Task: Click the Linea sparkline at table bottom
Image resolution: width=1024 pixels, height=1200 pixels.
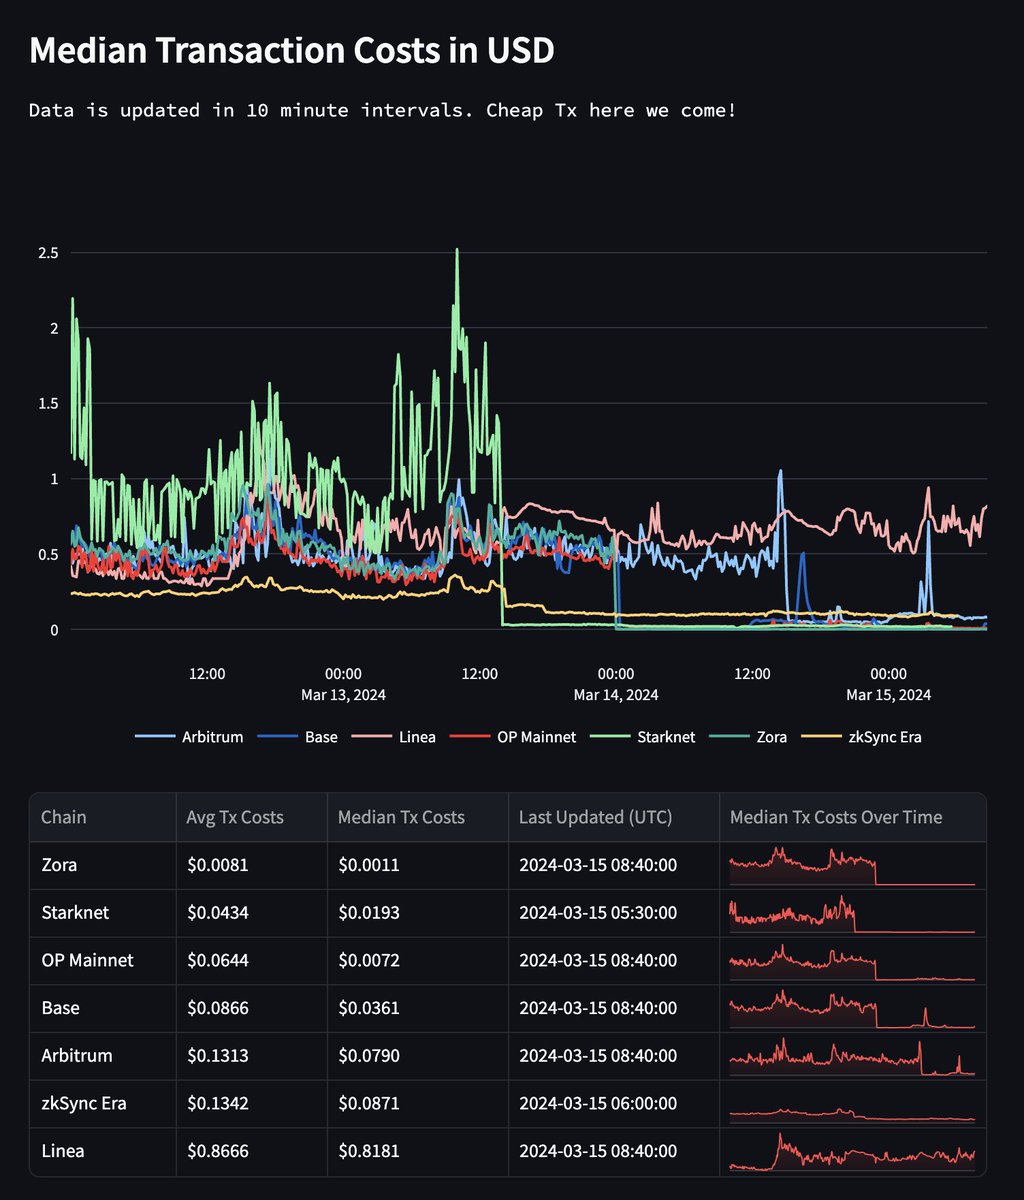Action: pyautogui.click(x=852, y=1151)
